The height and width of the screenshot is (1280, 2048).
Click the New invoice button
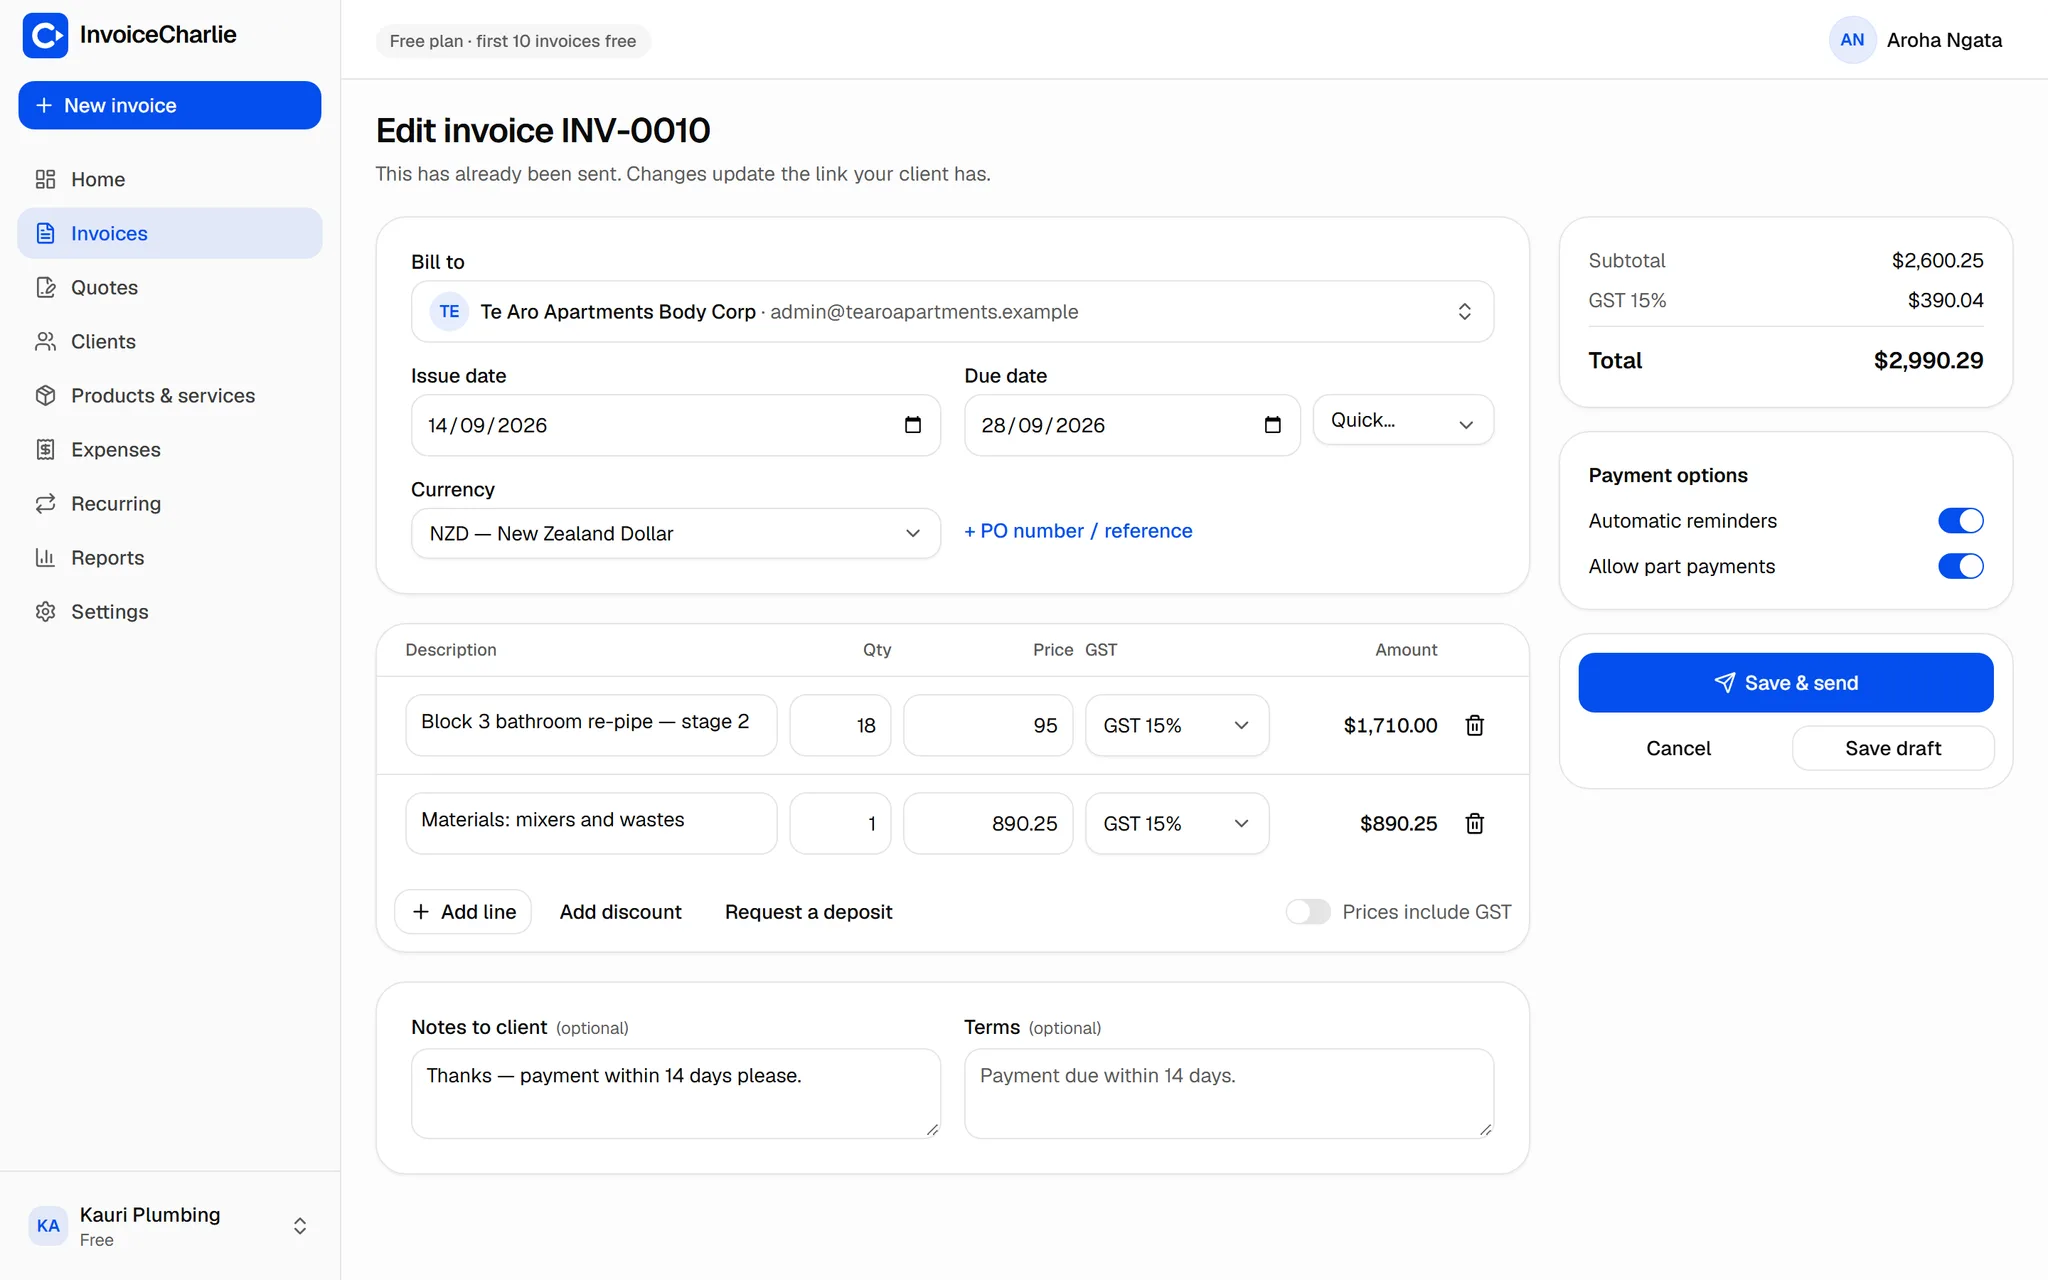point(170,105)
